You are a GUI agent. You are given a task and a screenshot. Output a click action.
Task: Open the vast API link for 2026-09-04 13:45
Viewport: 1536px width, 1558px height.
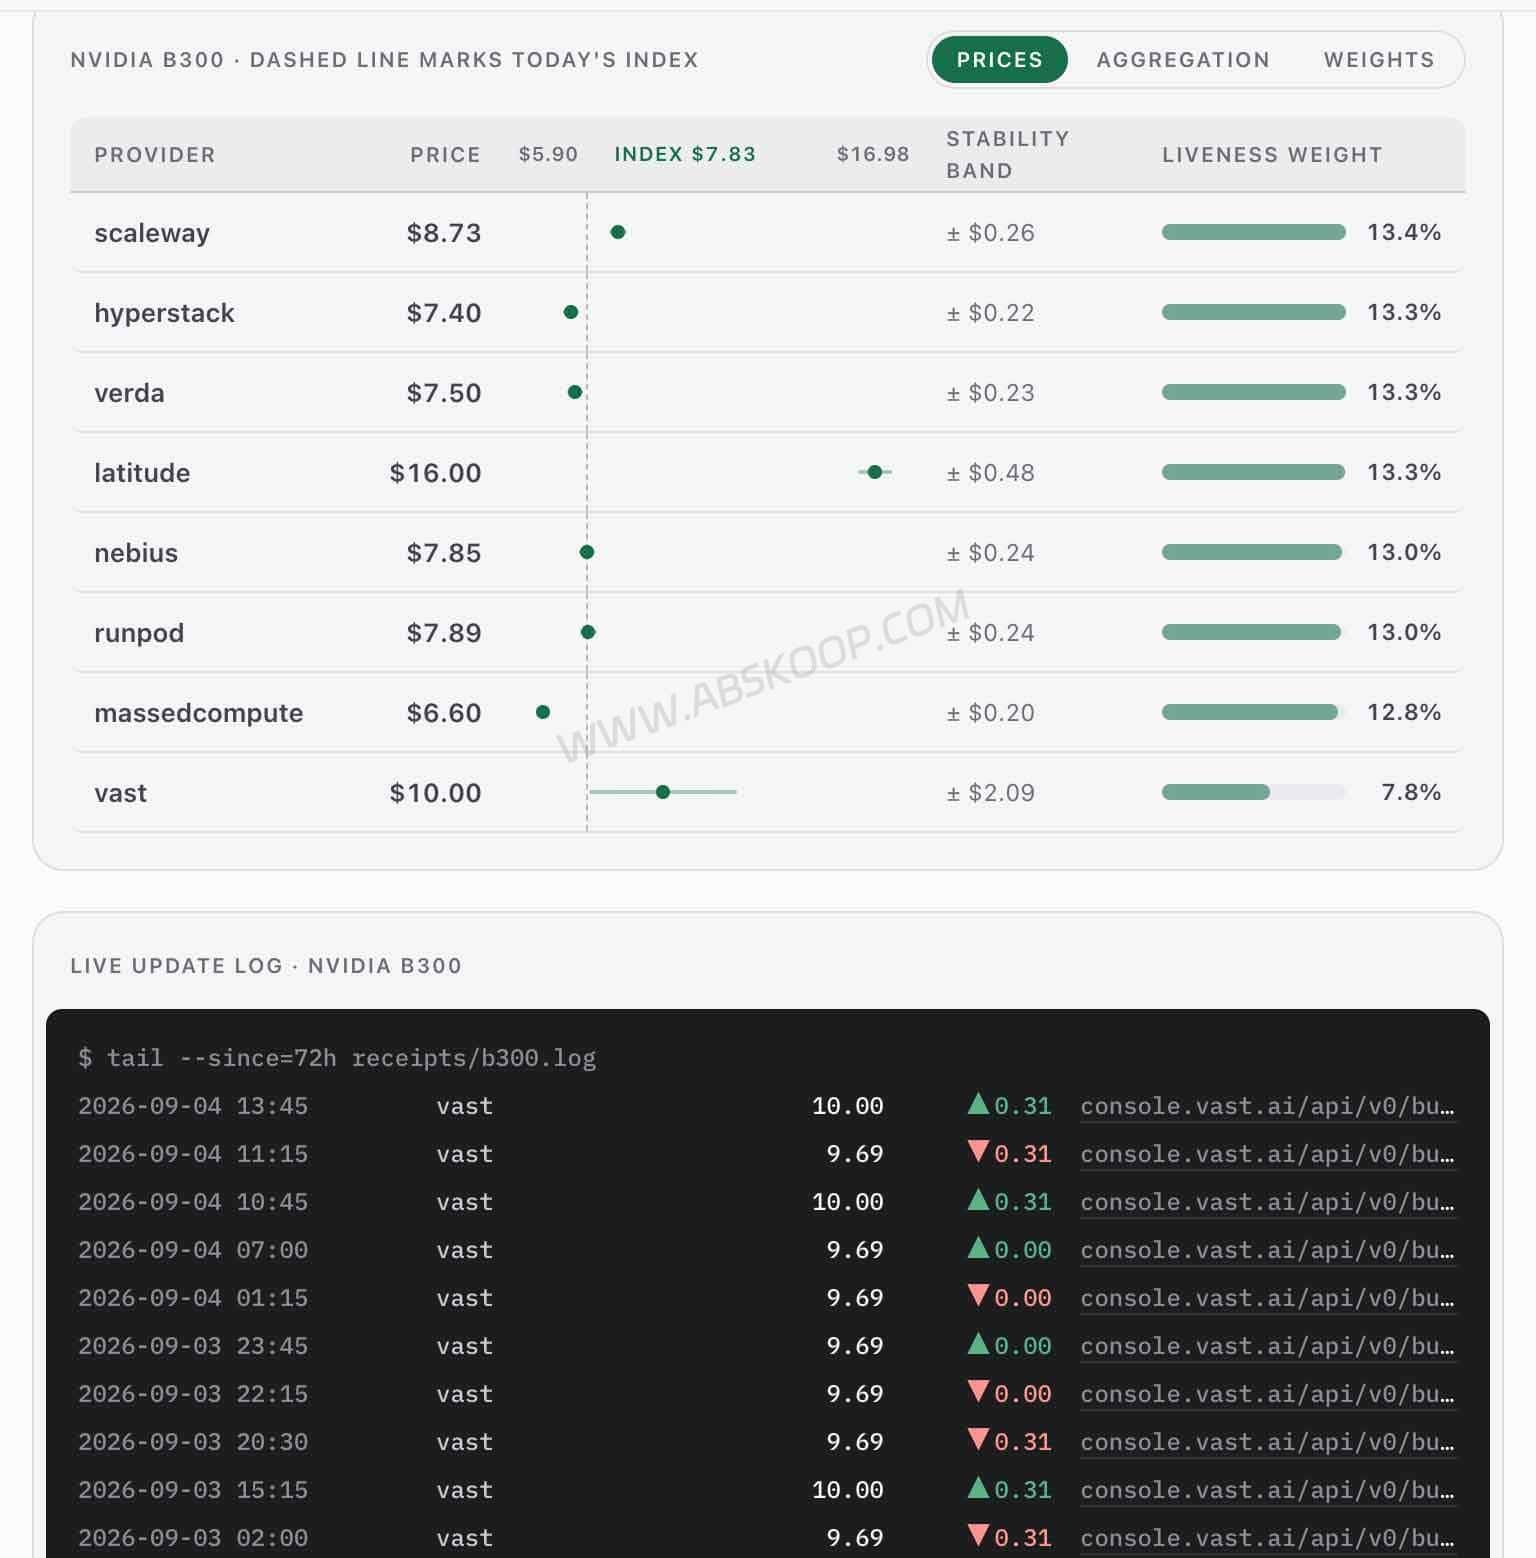pyautogui.click(x=1267, y=1107)
